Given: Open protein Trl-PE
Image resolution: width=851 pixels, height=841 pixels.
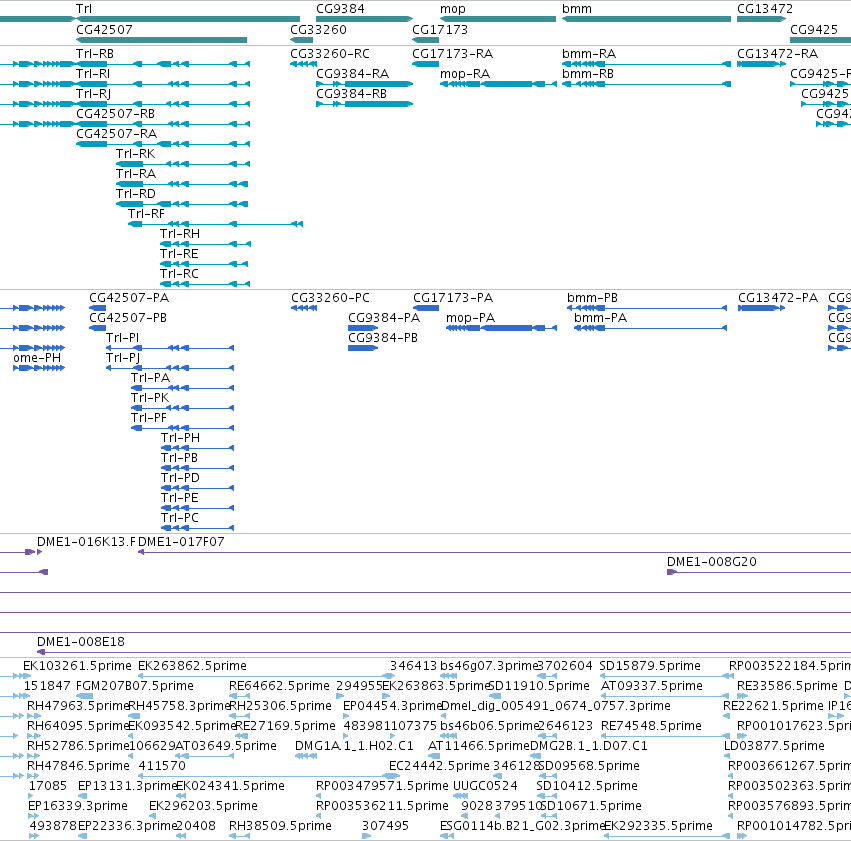Looking at the screenshot, I should [x=180, y=499].
